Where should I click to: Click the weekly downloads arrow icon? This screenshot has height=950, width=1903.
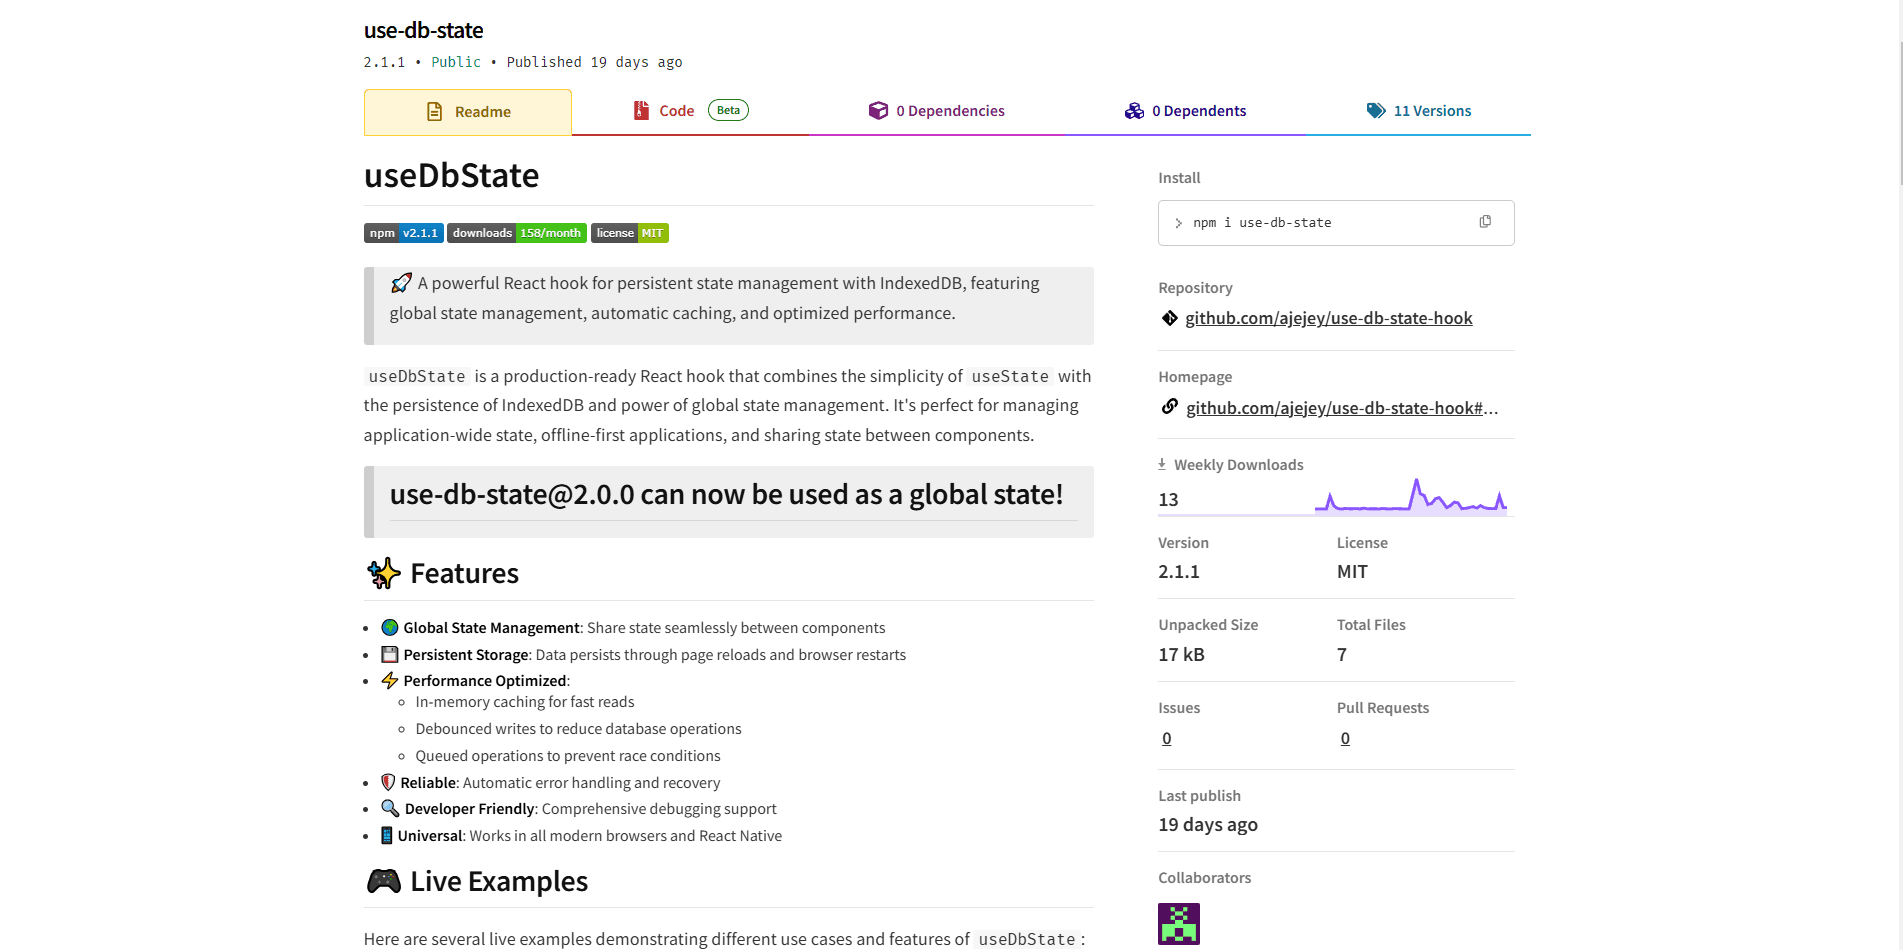(x=1162, y=464)
